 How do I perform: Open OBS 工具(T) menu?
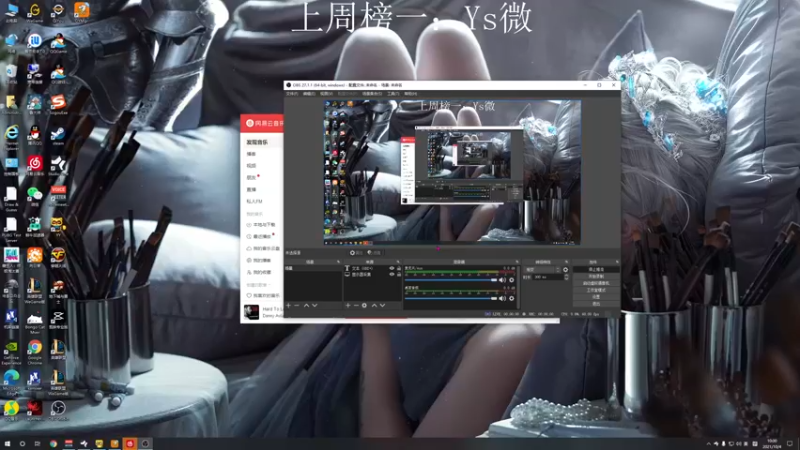point(393,94)
